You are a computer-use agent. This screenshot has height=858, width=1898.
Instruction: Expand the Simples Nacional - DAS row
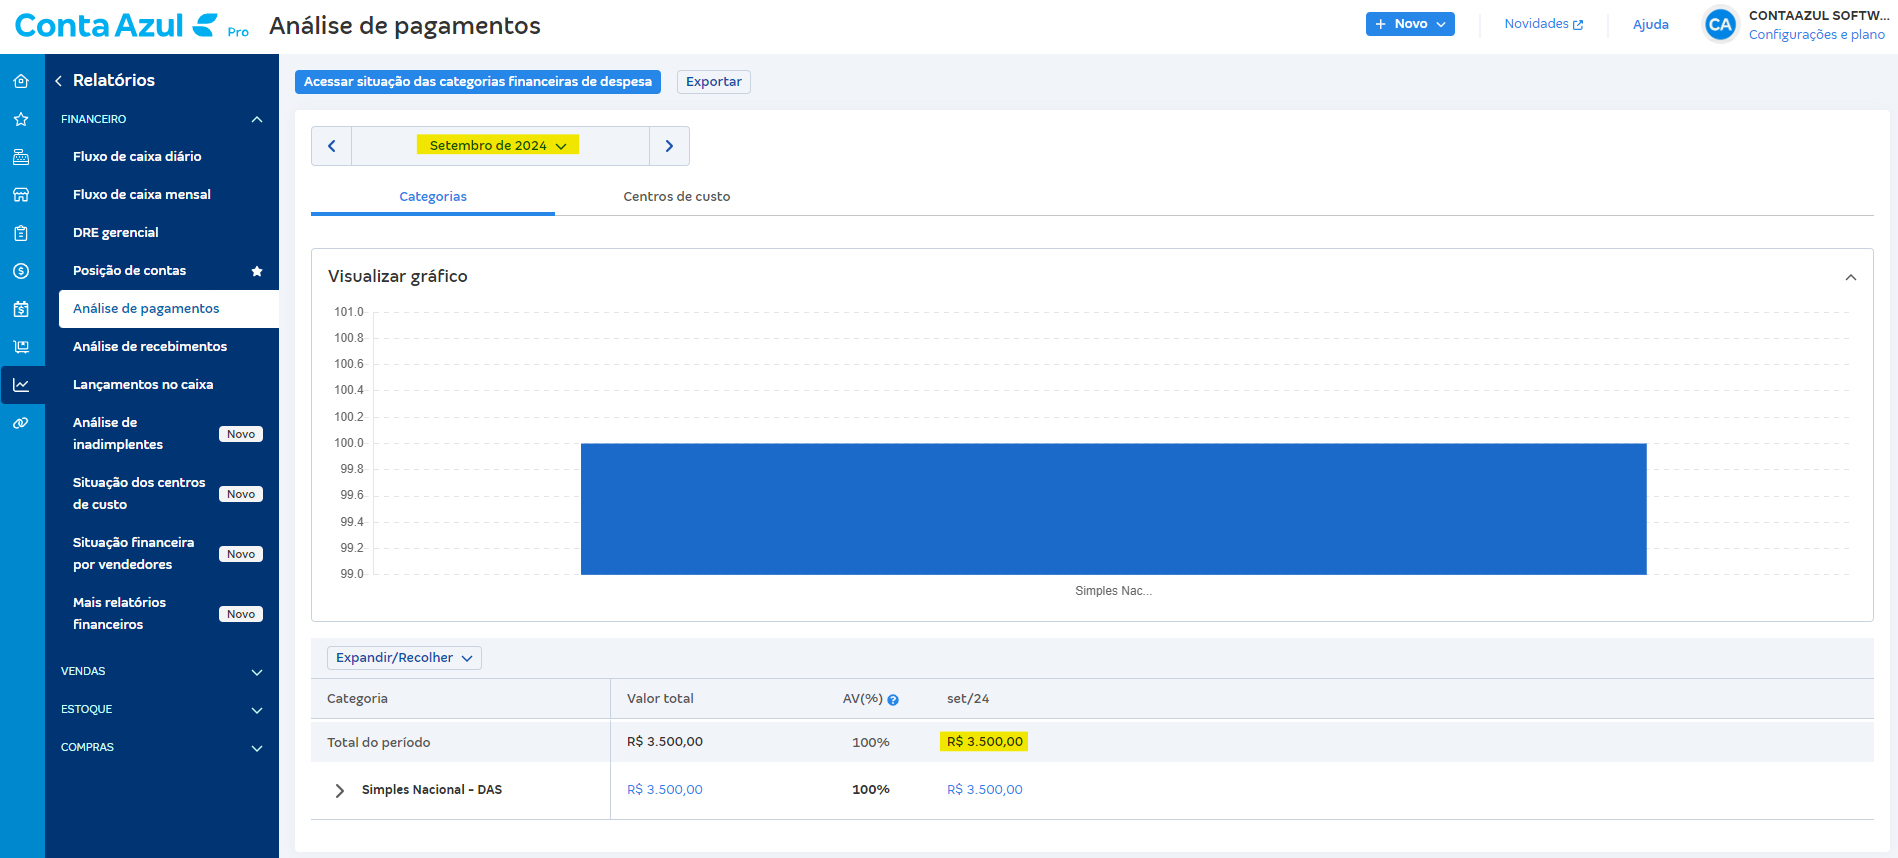340,790
